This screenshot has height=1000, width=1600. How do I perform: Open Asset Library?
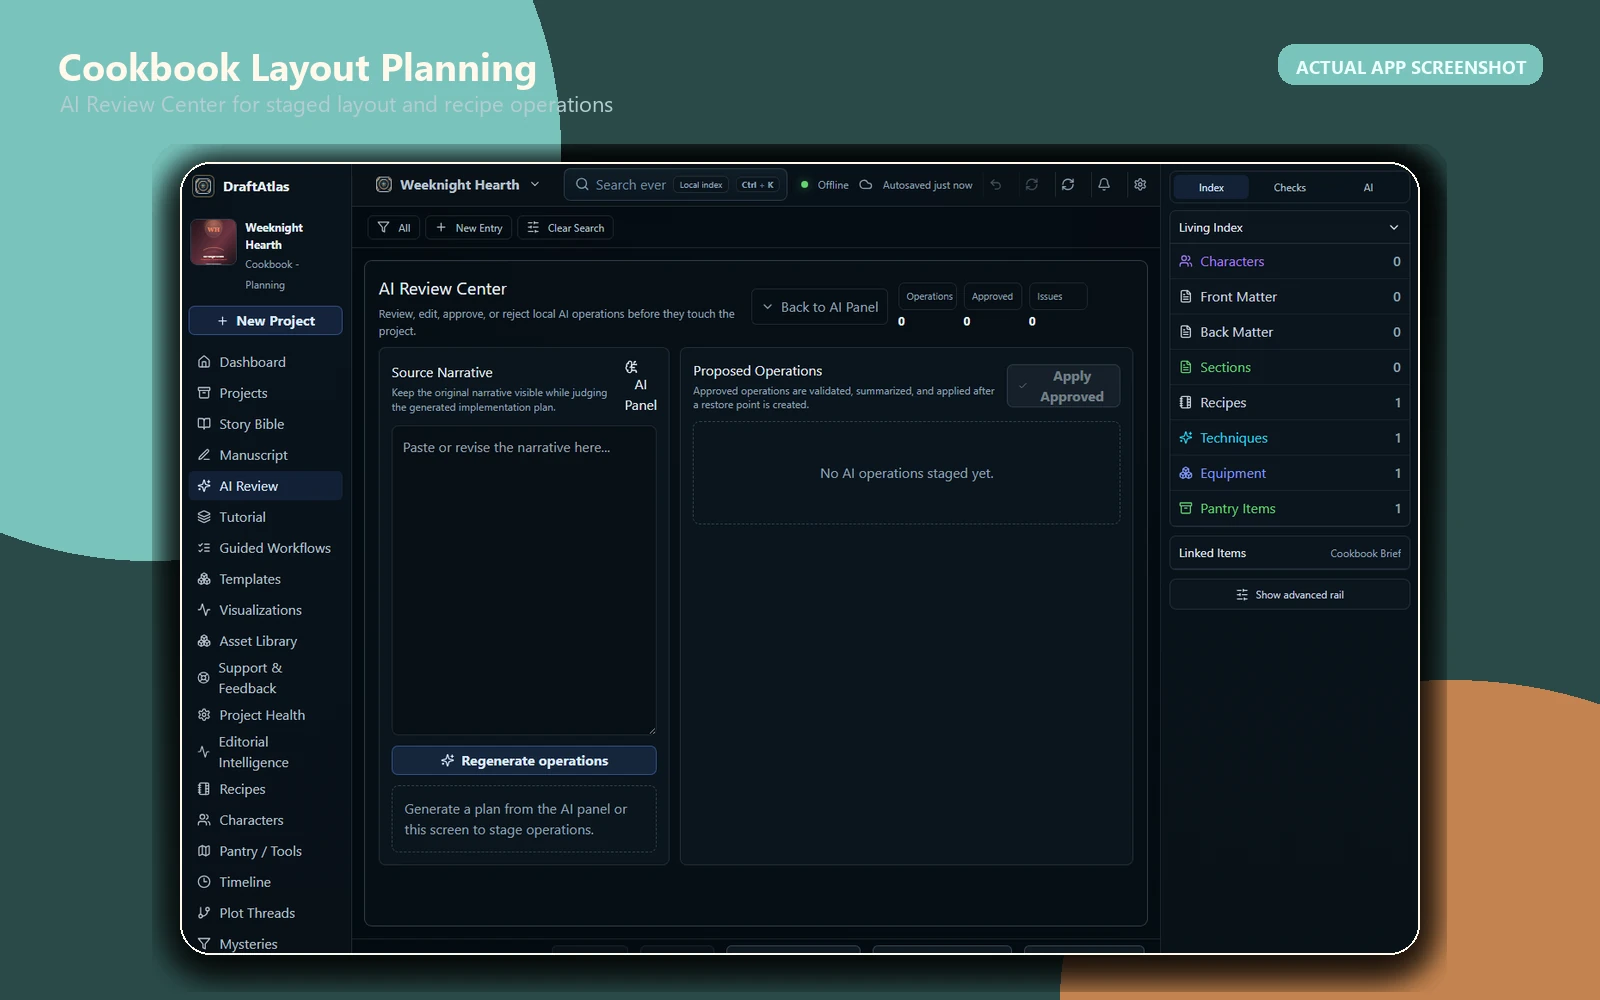point(265,641)
